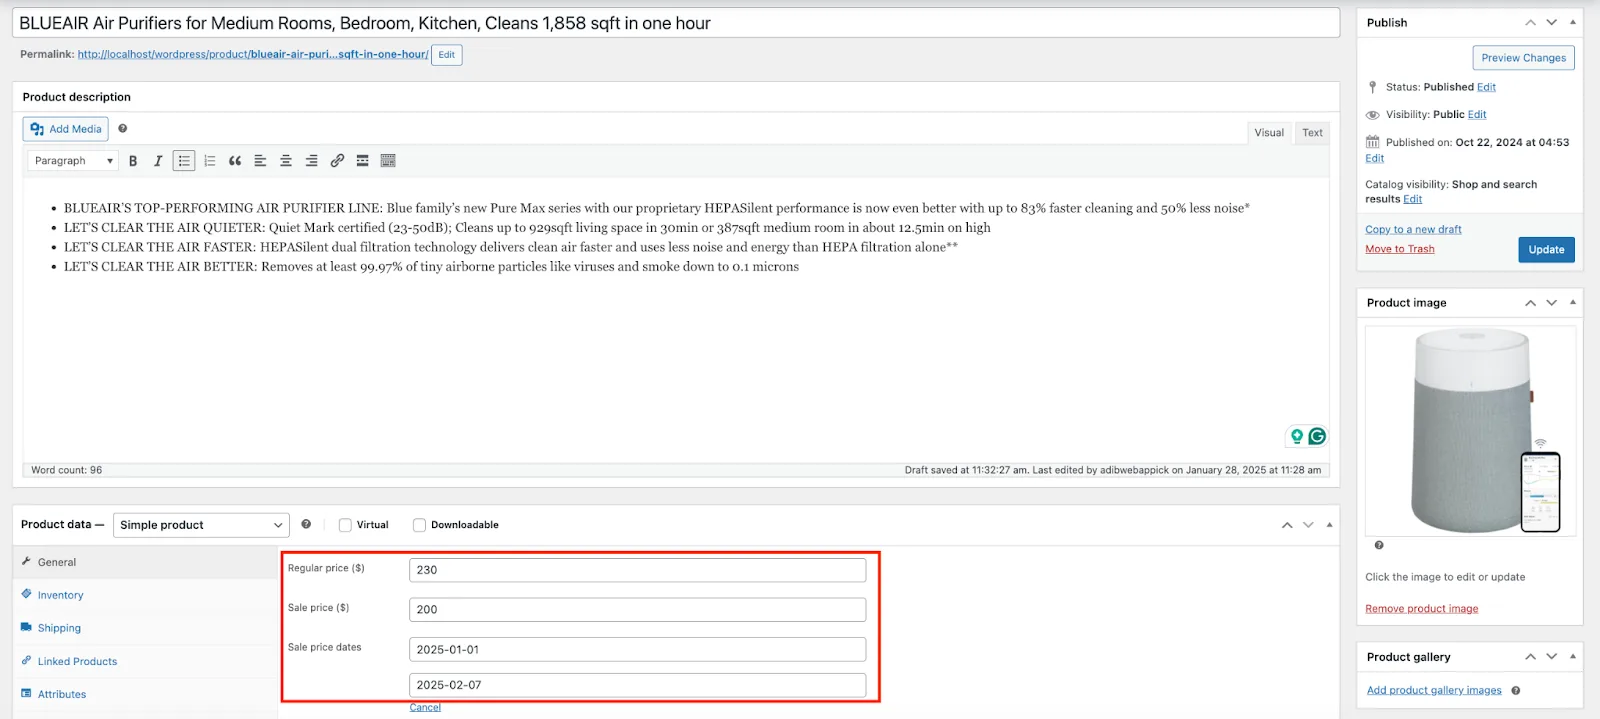Click the air purifier product image thumbnail
The height and width of the screenshot is (719, 1600).
point(1470,431)
